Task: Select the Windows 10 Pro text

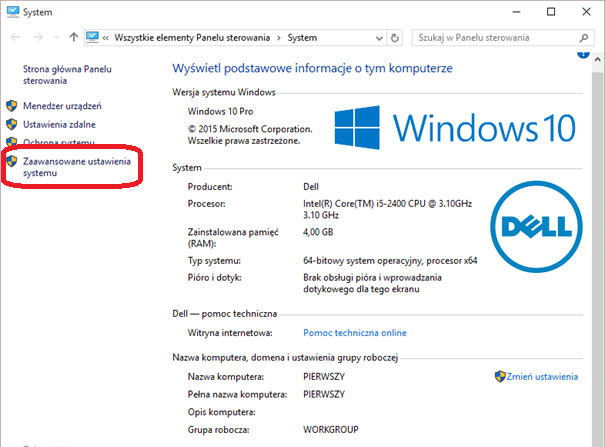Action: (x=220, y=111)
